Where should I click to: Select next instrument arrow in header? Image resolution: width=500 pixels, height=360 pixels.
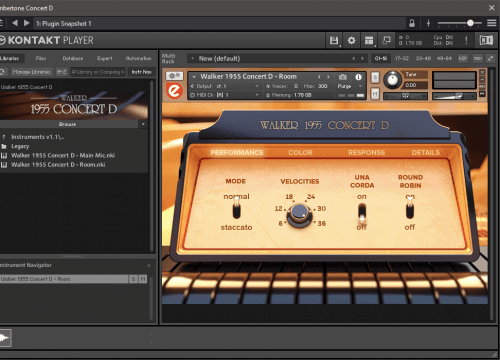coord(328,77)
